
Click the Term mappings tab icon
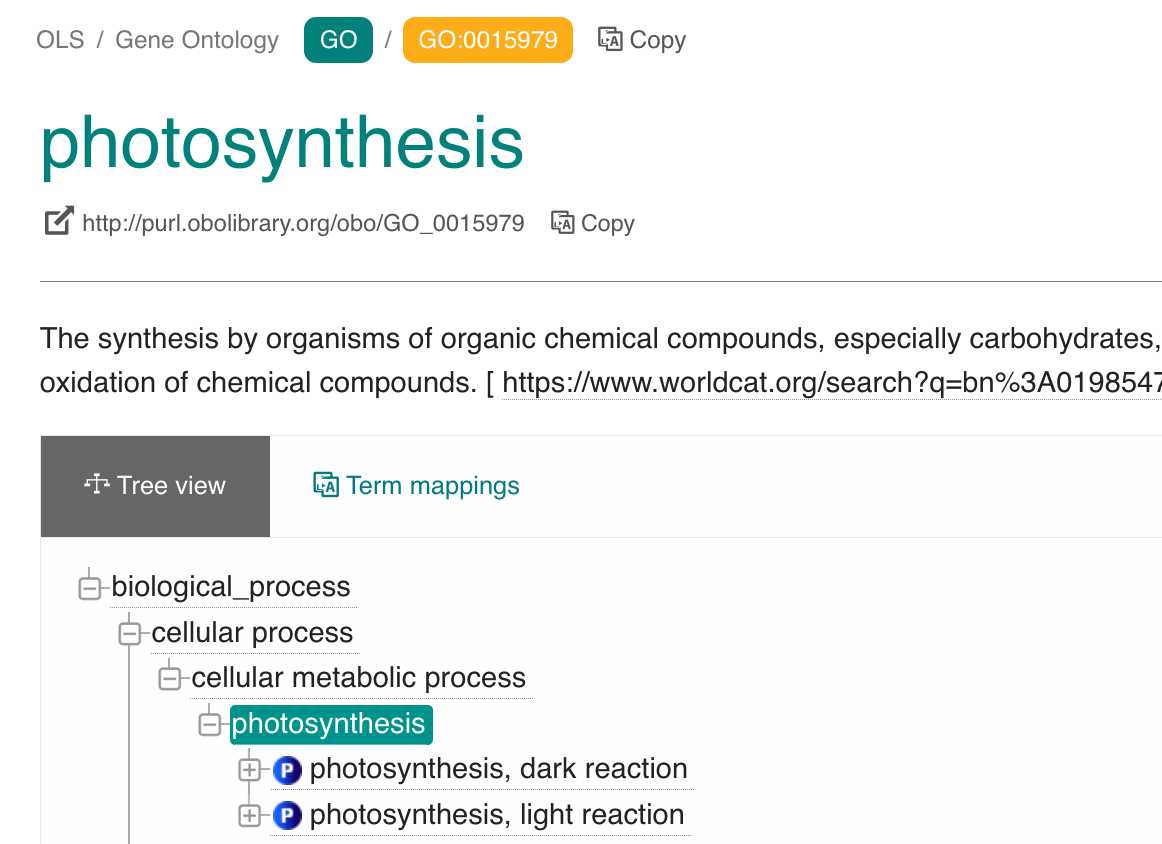[x=326, y=485]
